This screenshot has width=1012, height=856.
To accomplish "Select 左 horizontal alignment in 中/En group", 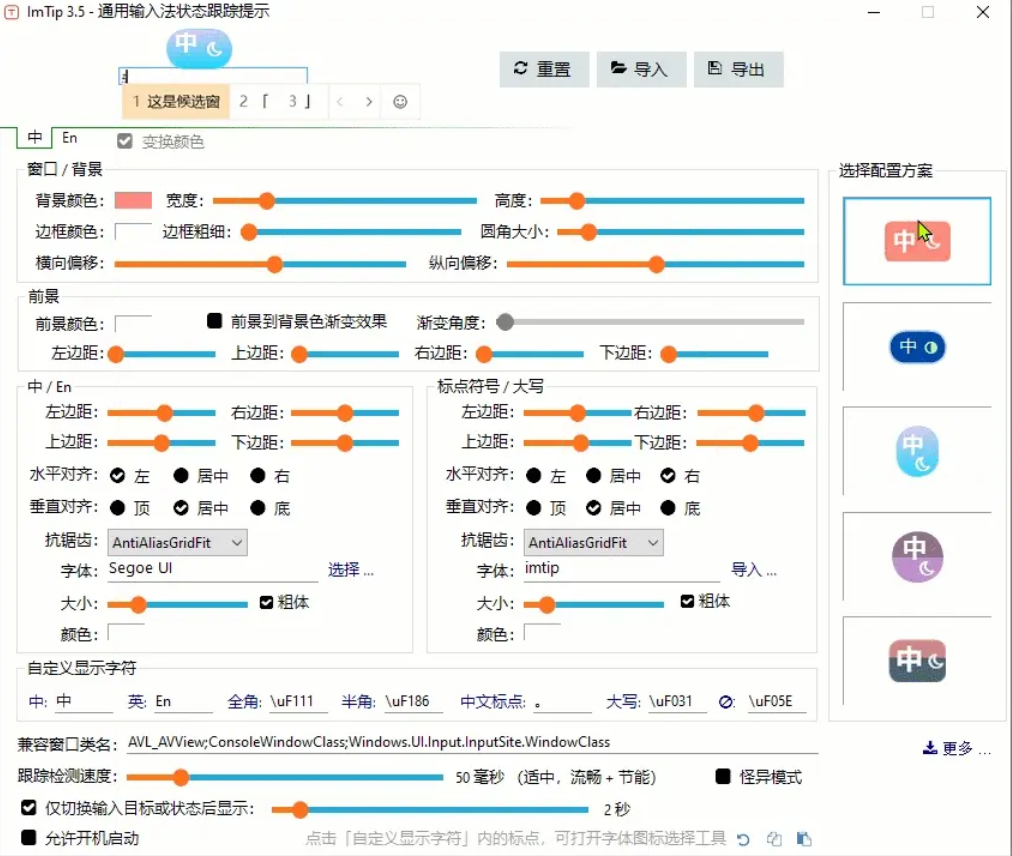I will click(117, 476).
